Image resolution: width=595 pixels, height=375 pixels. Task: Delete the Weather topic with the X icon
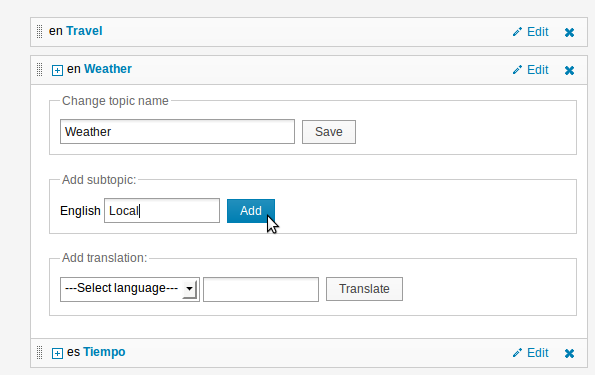click(569, 70)
